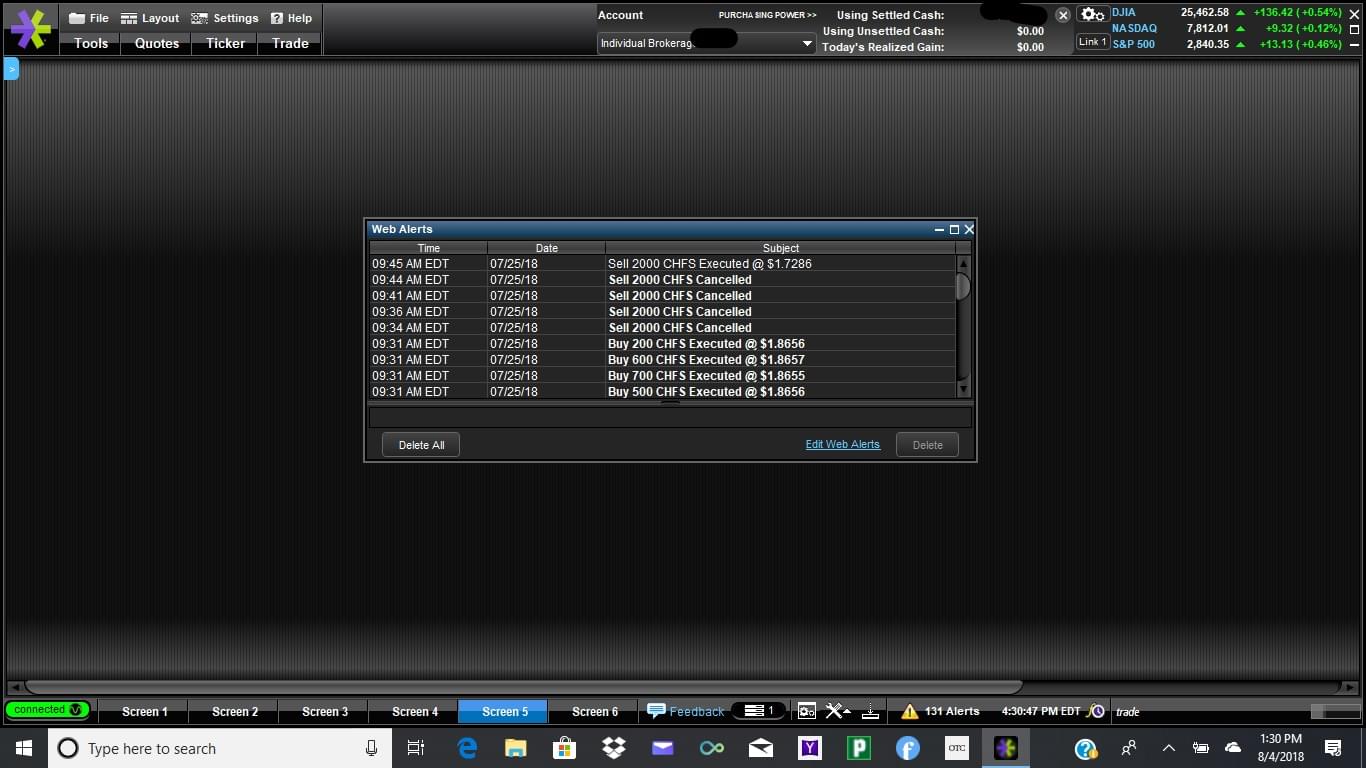Click the green connected status indicator
This screenshot has width=1366, height=768.
pyautogui.click(x=47, y=710)
